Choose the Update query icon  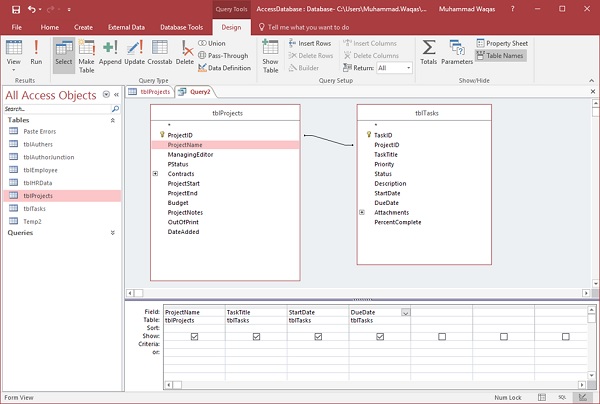tap(134, 51)
